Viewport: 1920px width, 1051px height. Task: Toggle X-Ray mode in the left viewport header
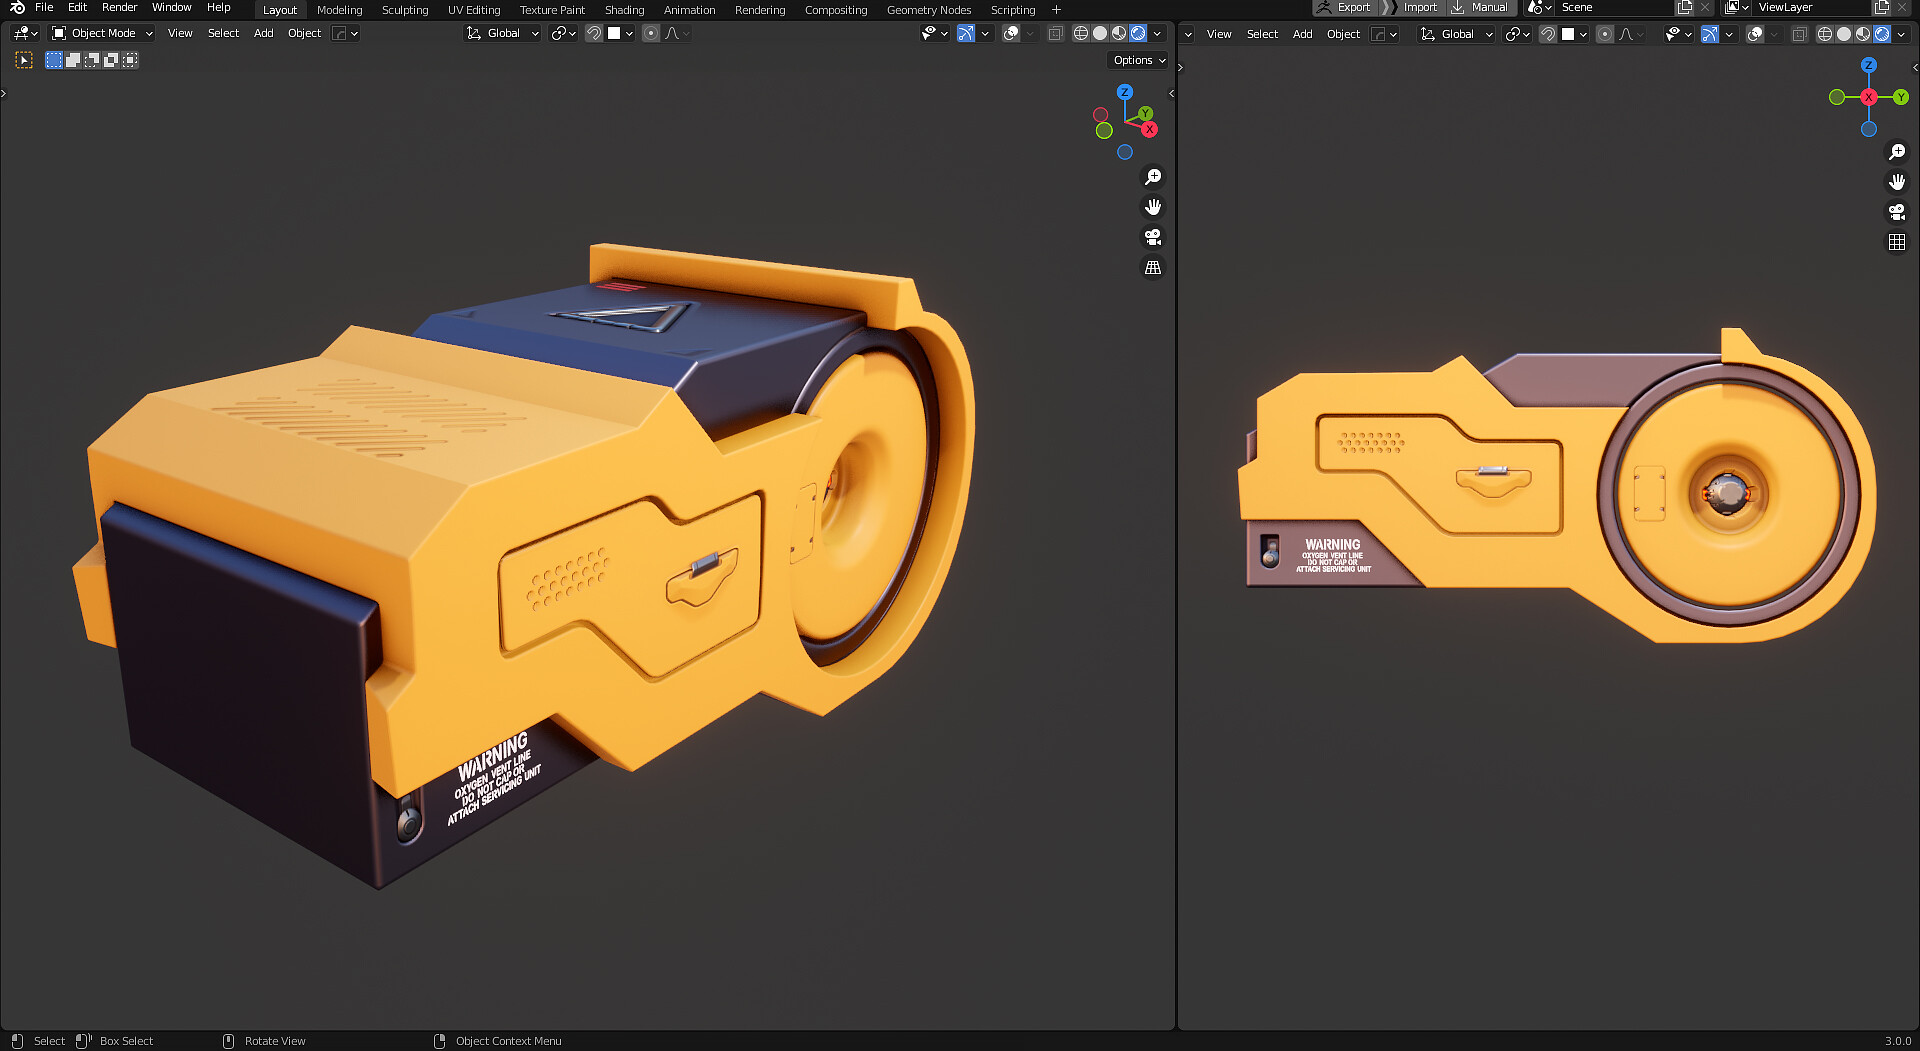tap(1054, 33)
